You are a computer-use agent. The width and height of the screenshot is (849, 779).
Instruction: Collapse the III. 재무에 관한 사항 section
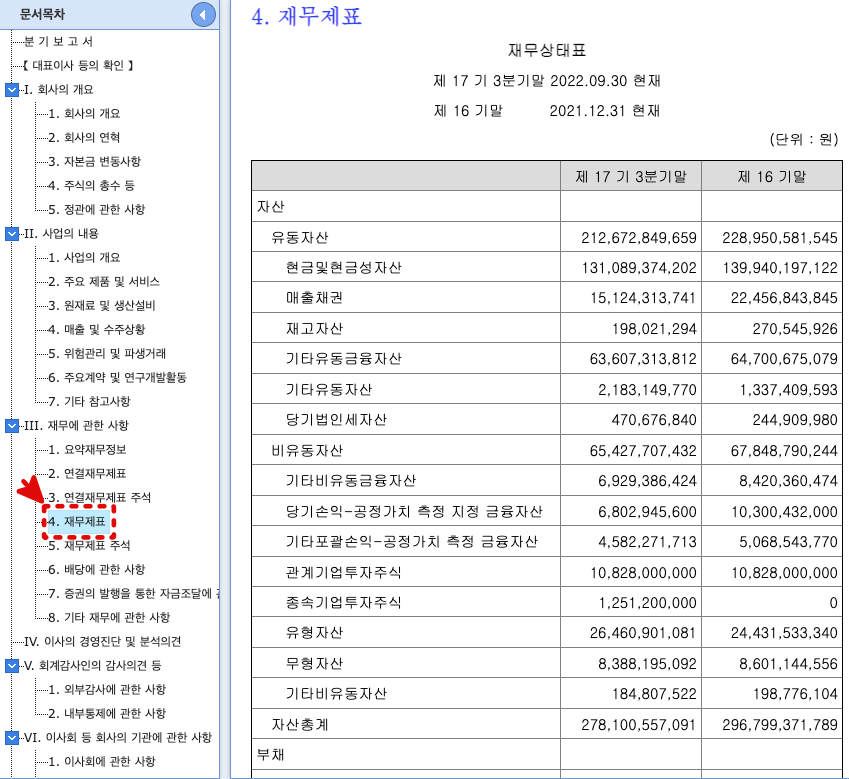[x=12, y=426]
